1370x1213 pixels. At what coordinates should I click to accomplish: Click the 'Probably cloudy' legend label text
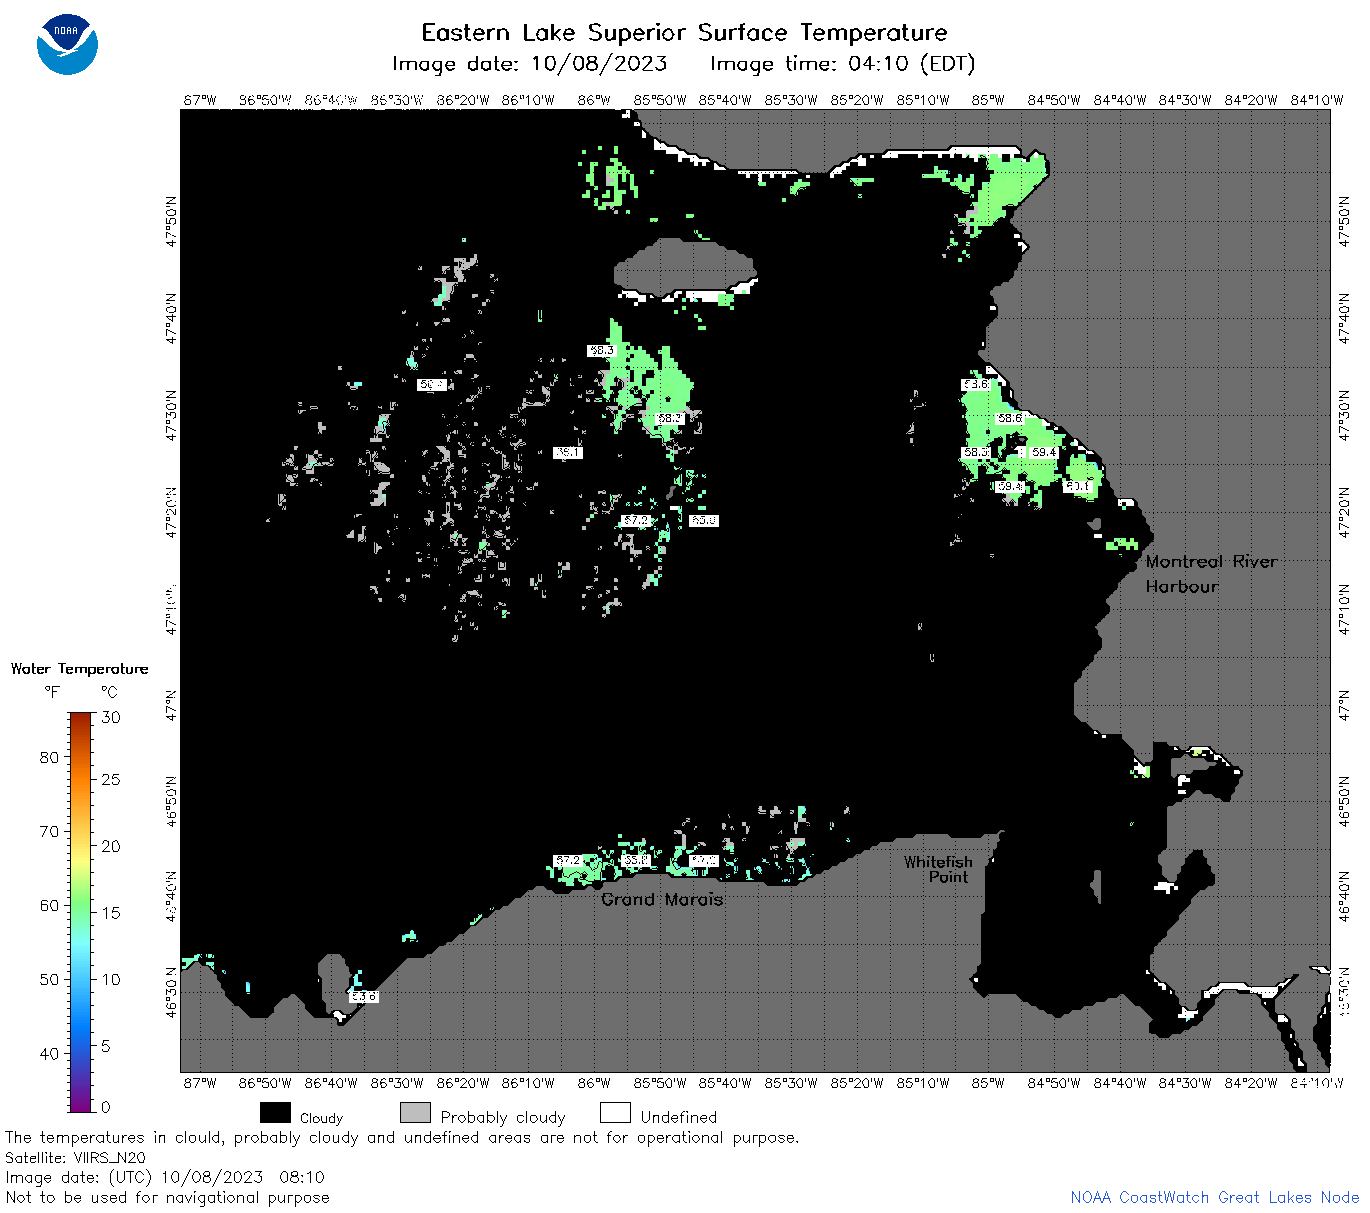coord(503,1117)
